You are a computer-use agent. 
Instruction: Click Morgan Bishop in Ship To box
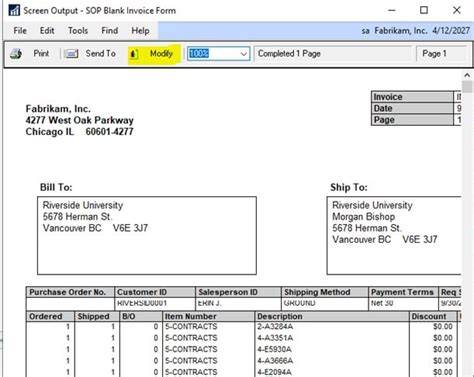tap(364, 217)
